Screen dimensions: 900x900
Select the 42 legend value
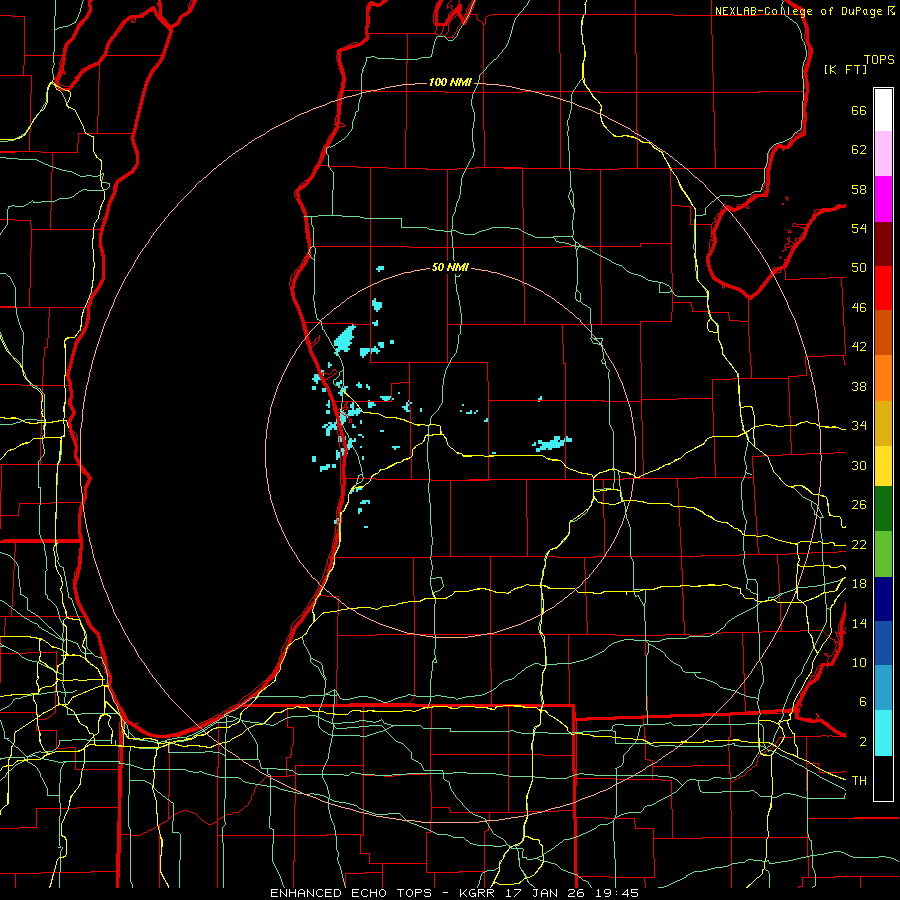pyautogui.click(x=859, y=347)
